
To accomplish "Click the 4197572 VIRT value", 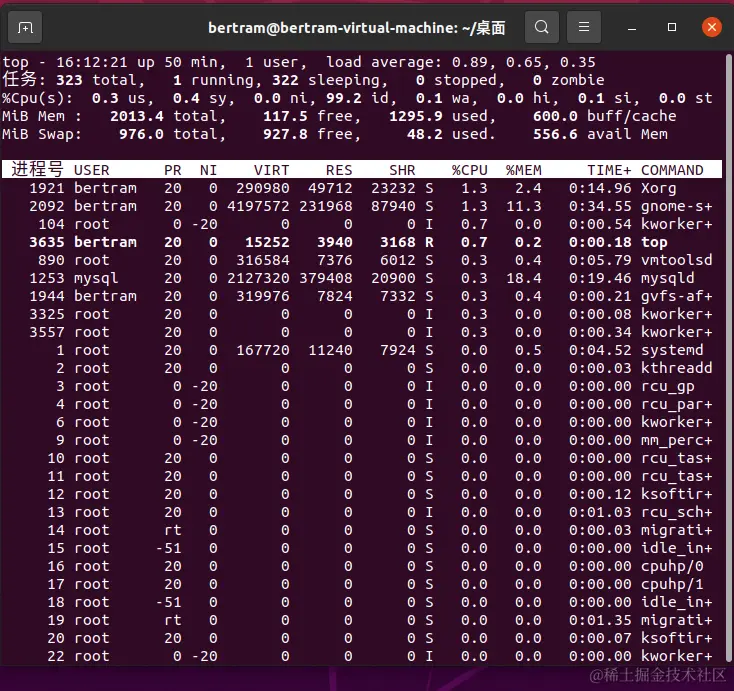I will pyautogui.click(x=258, y=206).
